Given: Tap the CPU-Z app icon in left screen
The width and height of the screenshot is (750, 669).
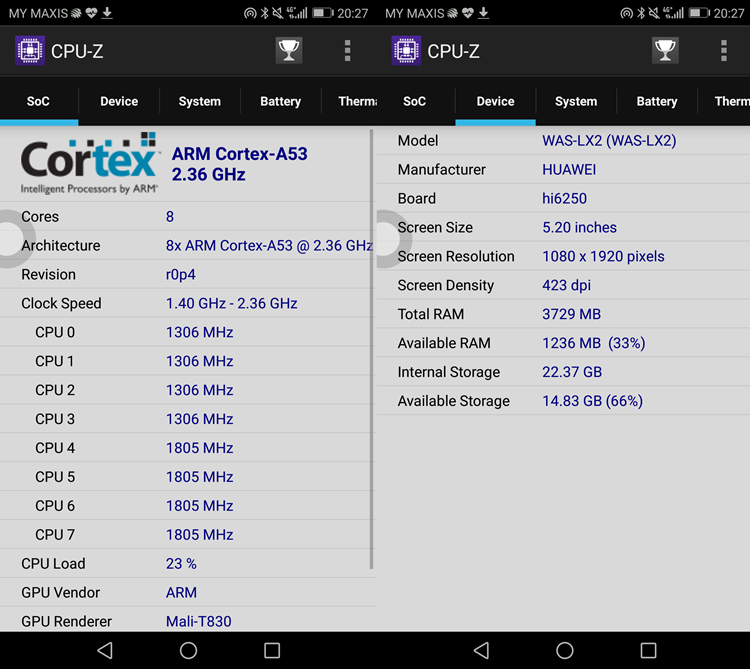Looking at the screenshot, I should (30, 50).
